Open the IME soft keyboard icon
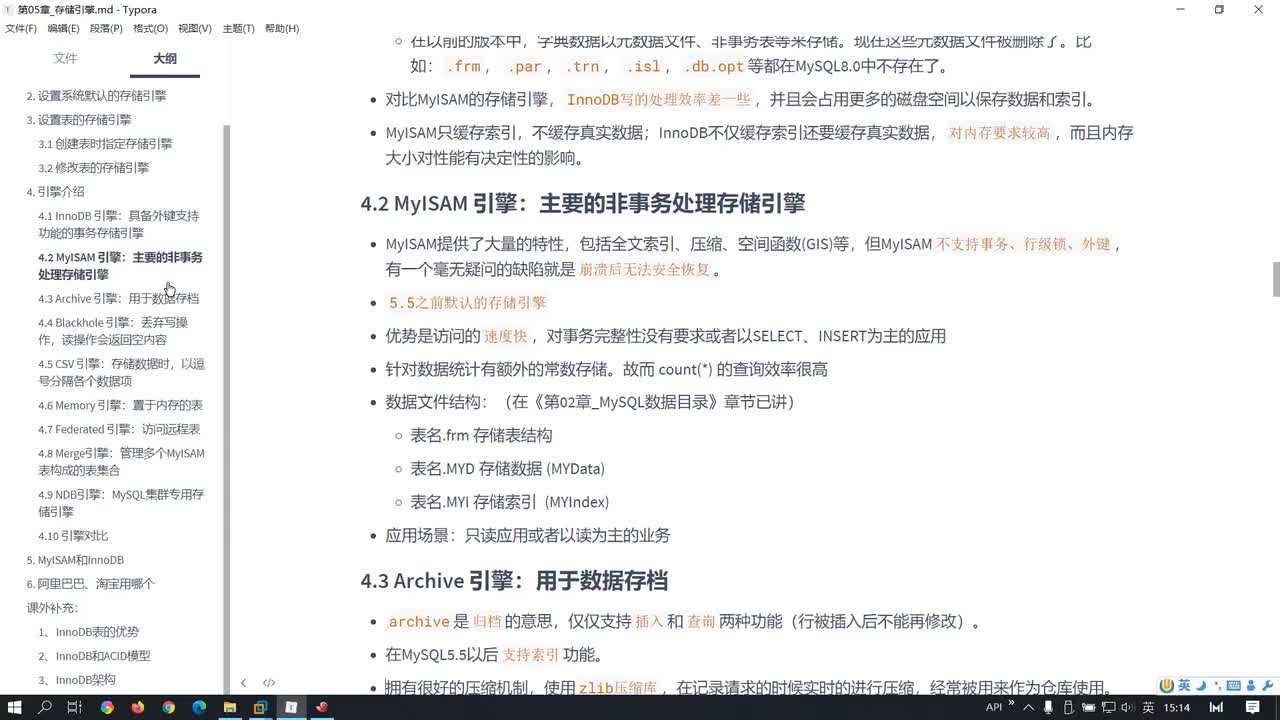This screenshot has height=720, width=1280. 1233,686
